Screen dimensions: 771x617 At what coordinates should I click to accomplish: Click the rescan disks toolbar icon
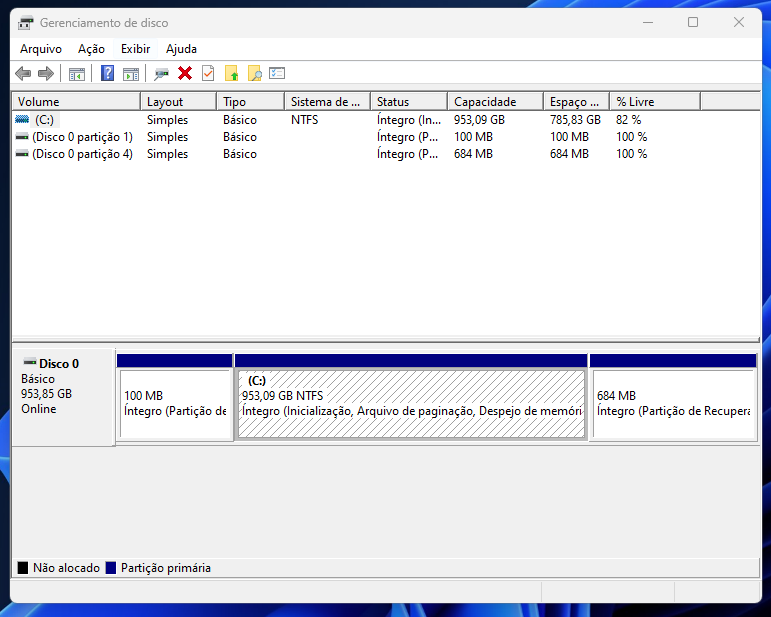click(x=161, y=74)
